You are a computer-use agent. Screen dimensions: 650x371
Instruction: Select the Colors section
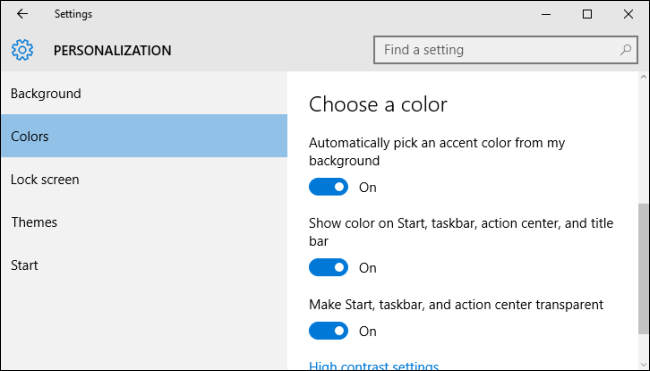(144, 136)
